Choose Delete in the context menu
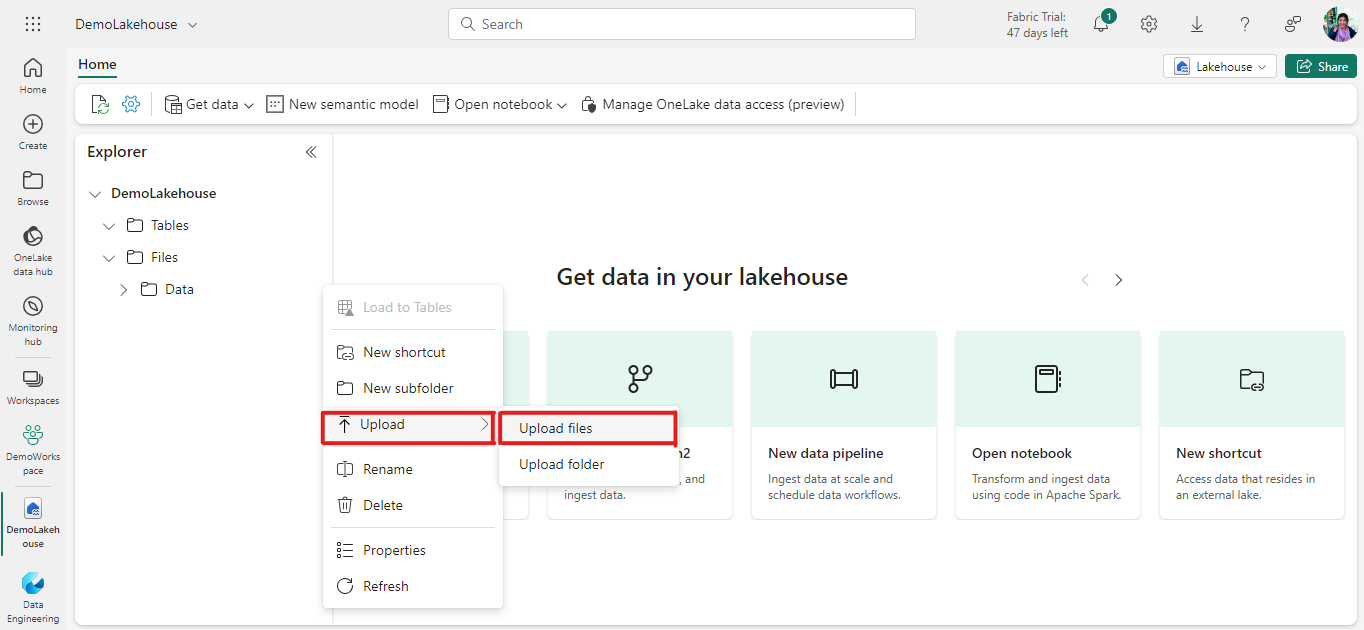 (x=412, y=505)
